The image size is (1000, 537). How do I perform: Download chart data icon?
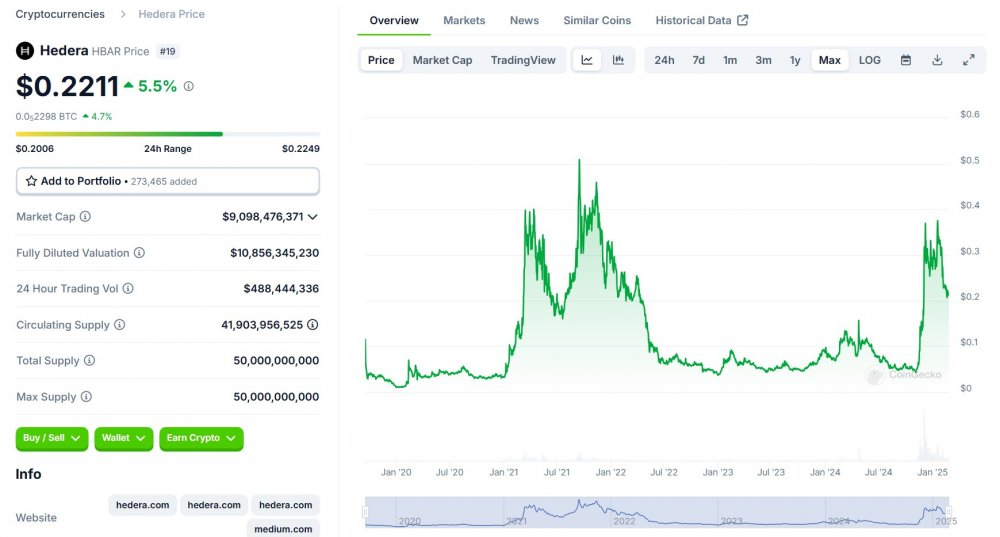pos(937,60)
